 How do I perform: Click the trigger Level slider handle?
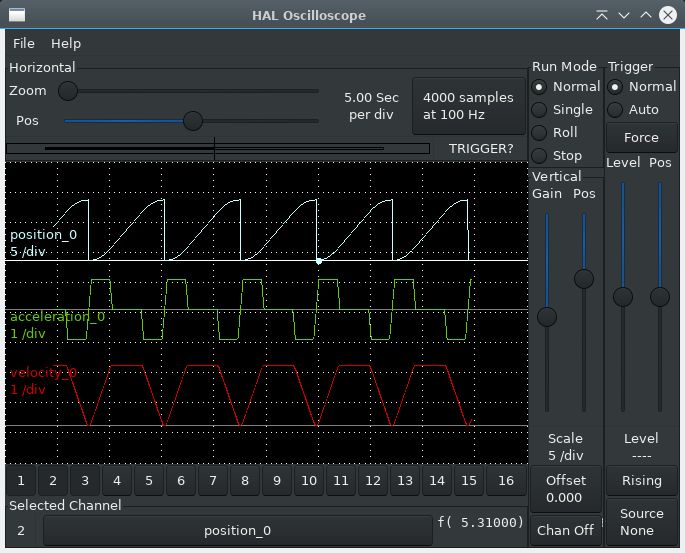tap(623, 297)
